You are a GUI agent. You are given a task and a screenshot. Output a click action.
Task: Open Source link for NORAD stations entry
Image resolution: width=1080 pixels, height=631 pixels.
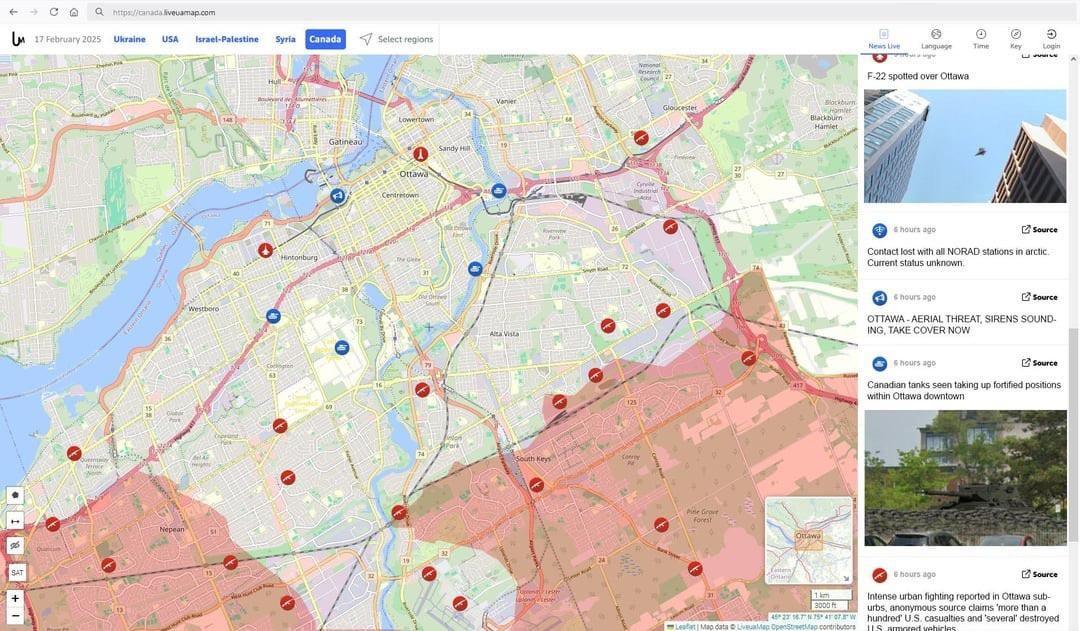[1039, 229]
